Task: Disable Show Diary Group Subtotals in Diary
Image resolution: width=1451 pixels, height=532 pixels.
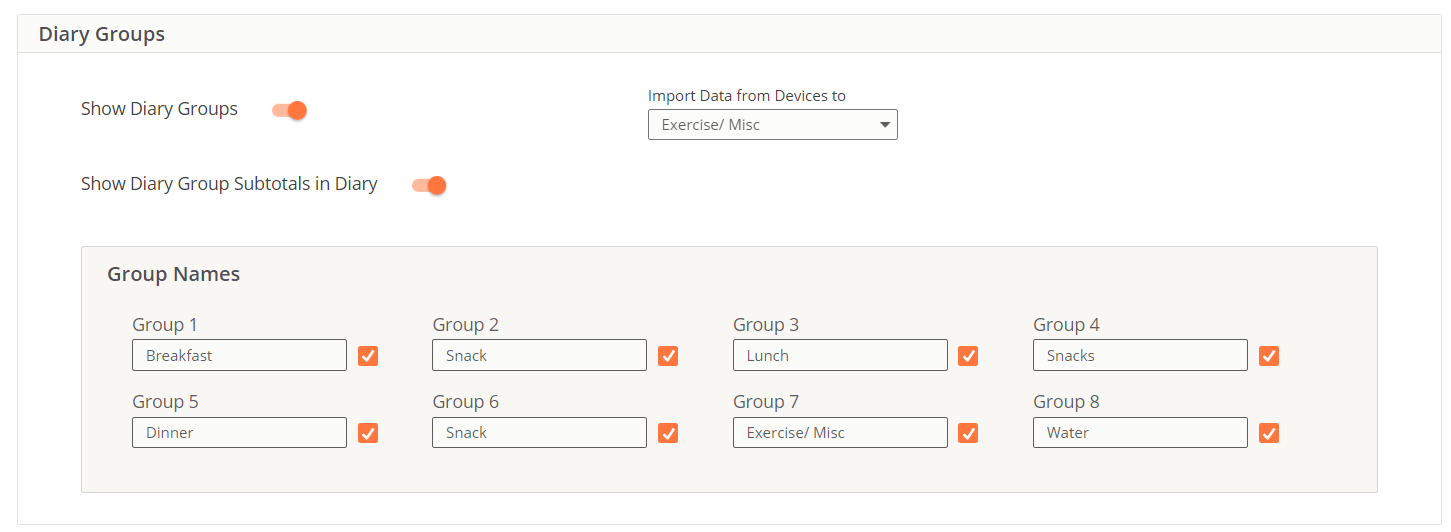Action: click(429, 185)
